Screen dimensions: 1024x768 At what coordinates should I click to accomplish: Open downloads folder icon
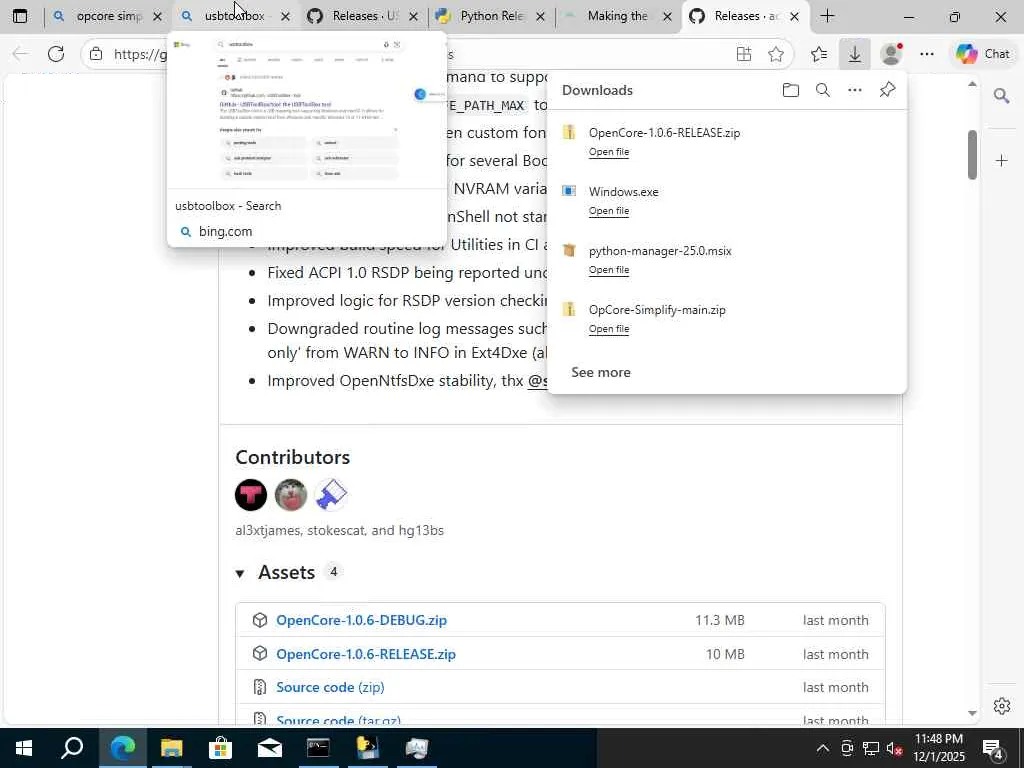pos(791,90)
